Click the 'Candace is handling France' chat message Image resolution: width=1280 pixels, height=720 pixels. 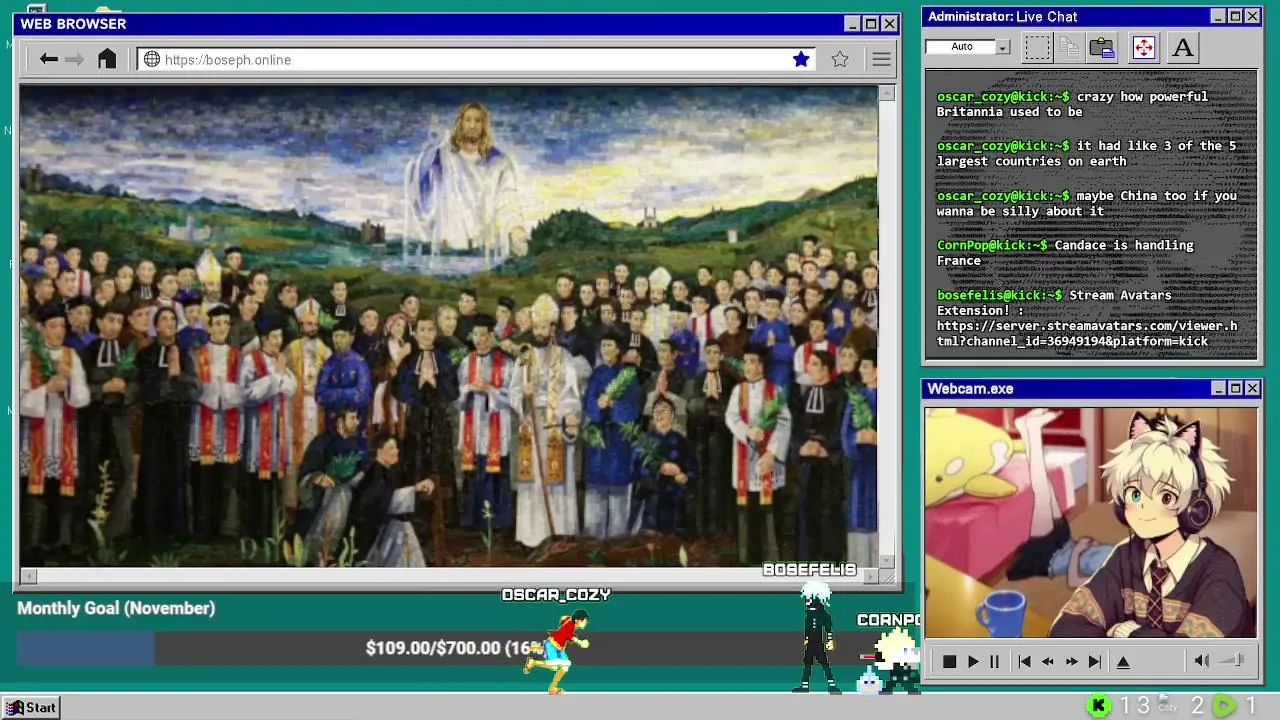(1065, 253)
